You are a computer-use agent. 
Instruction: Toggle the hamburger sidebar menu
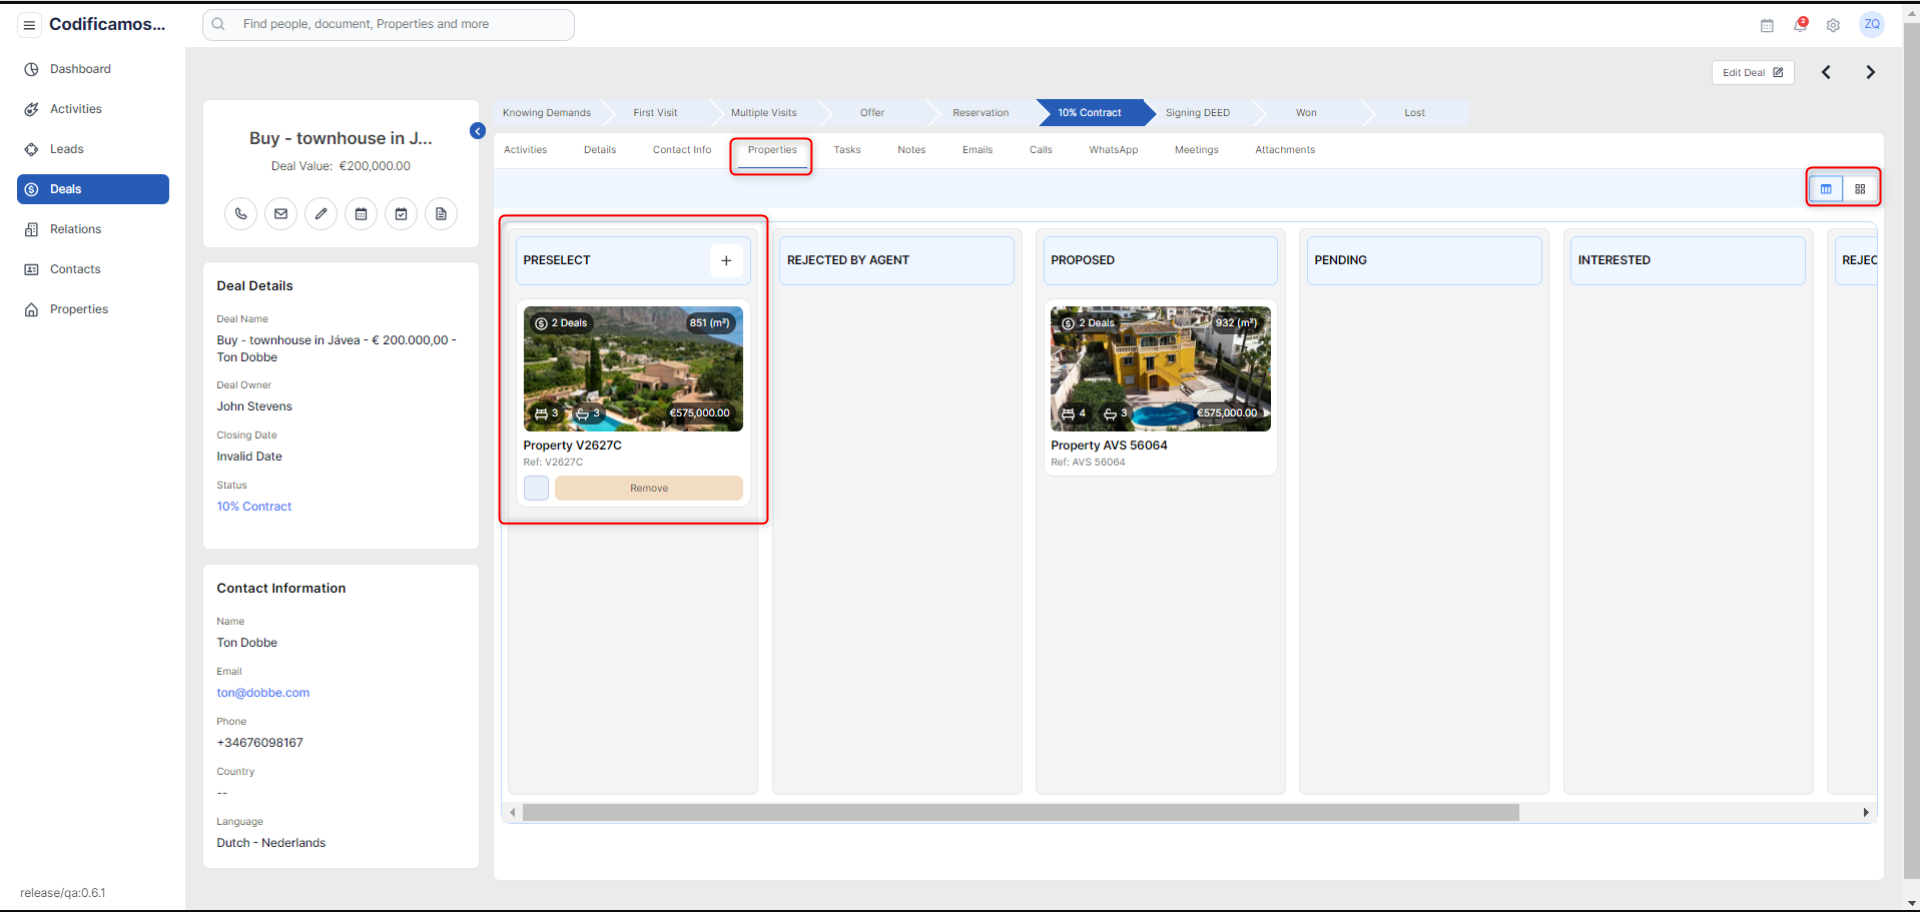click(29, 25)
